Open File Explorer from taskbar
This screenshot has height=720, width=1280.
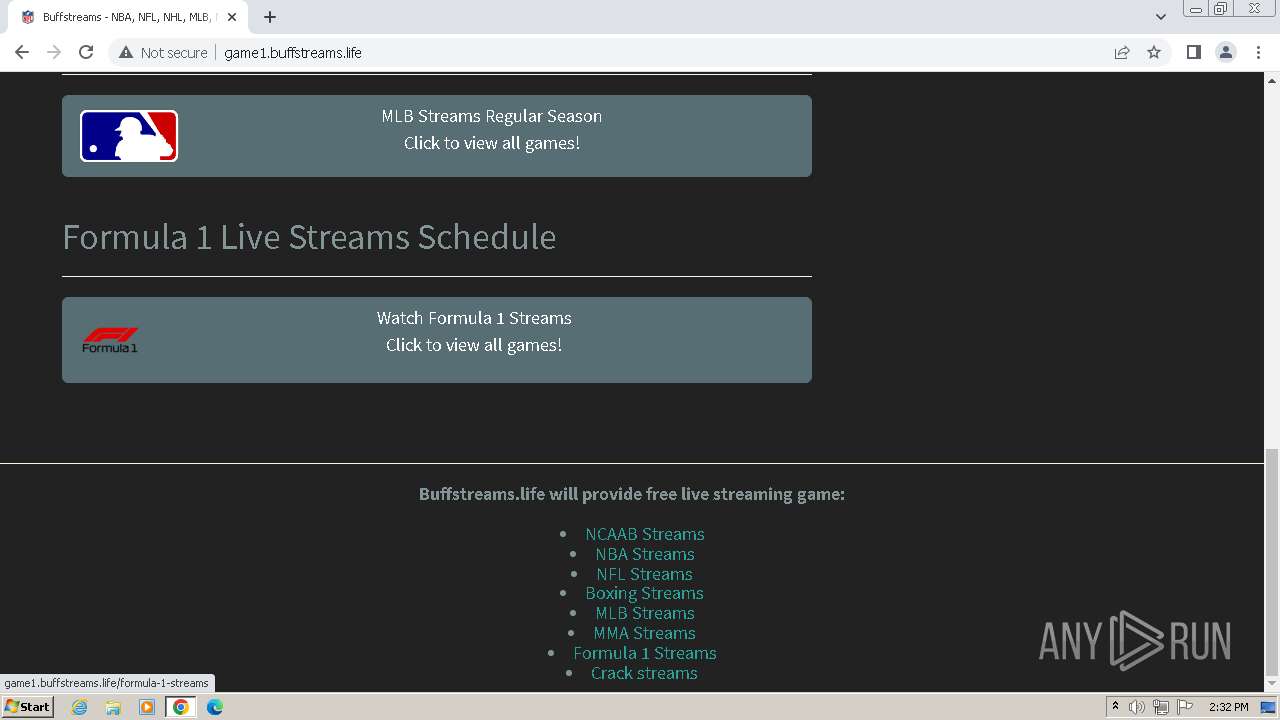[113, 707]
